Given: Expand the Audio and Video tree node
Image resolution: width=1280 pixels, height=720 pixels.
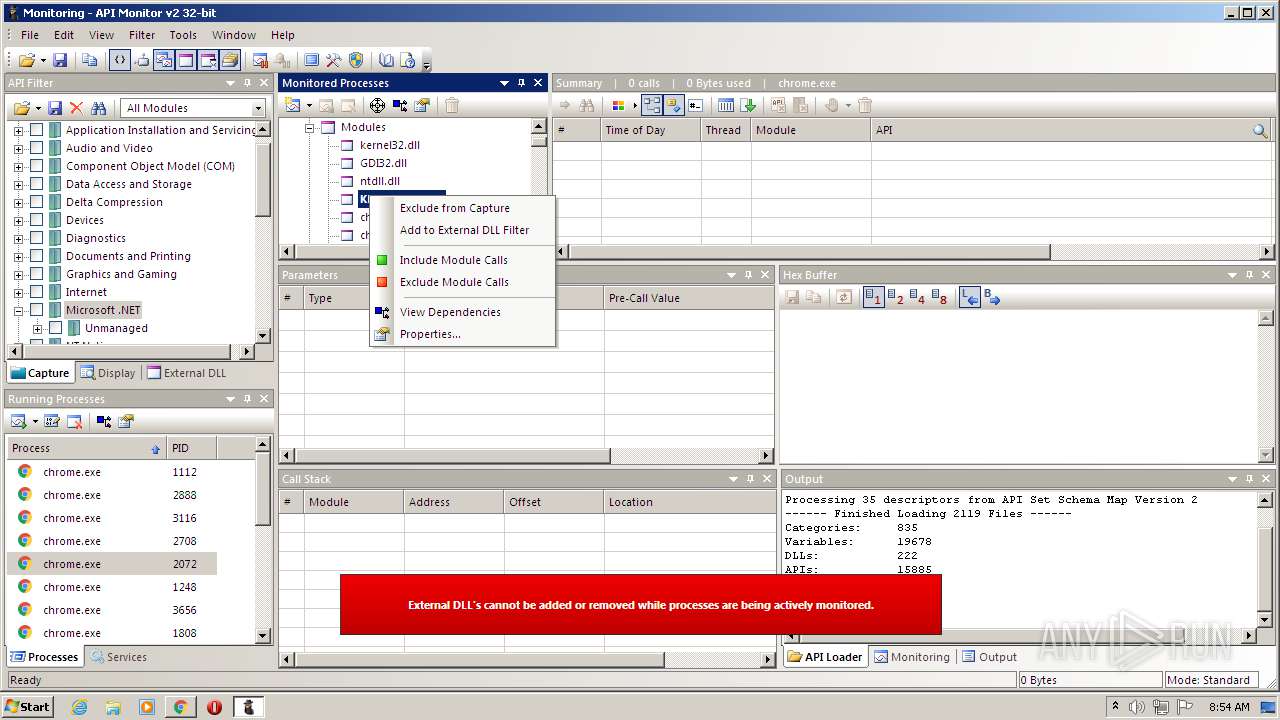Looking at the screenshot, I should [18, 148].
